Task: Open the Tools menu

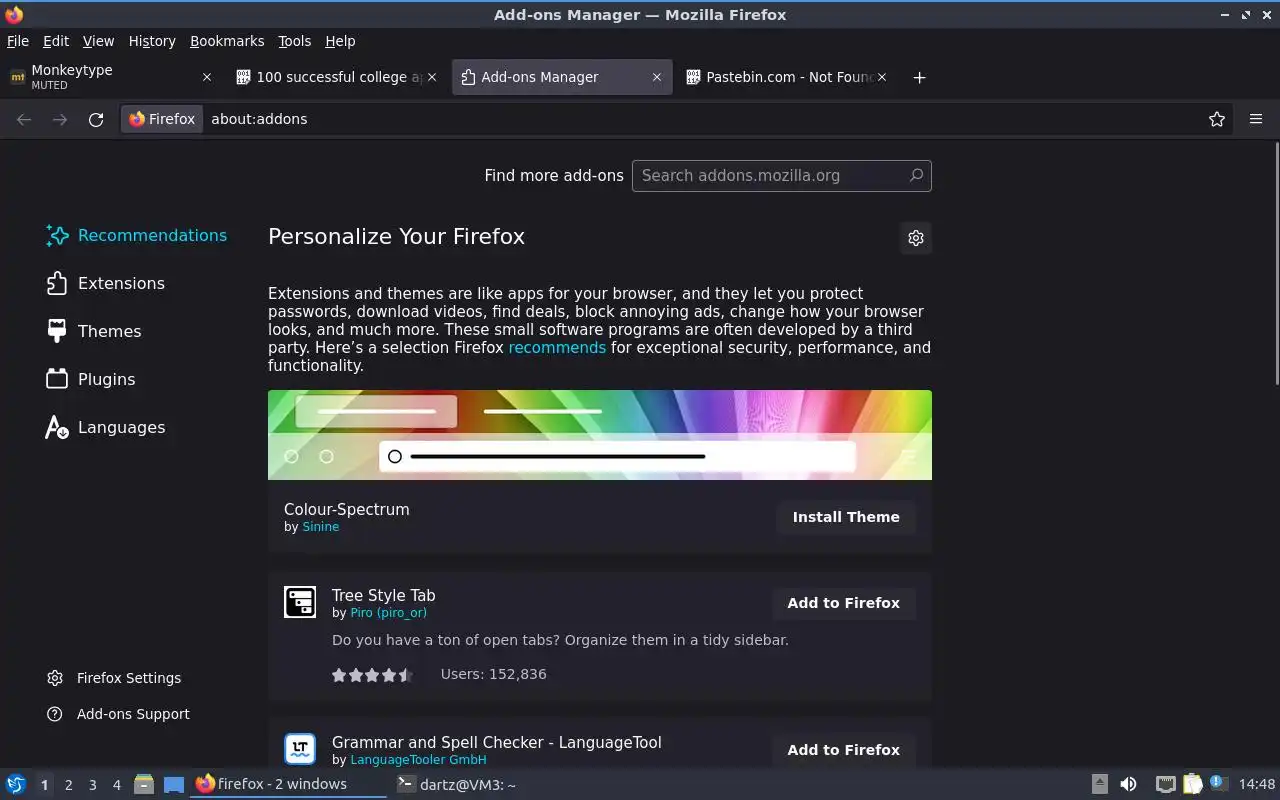Action: point(294,41)
